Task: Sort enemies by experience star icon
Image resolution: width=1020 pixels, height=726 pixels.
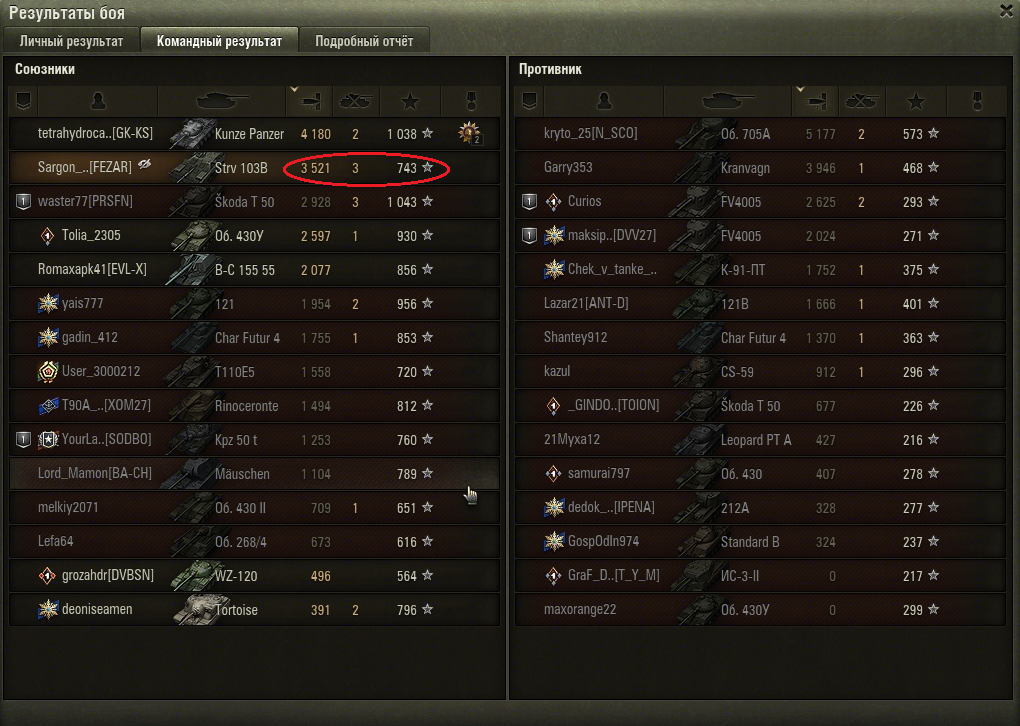Action: tap(916, 101)
